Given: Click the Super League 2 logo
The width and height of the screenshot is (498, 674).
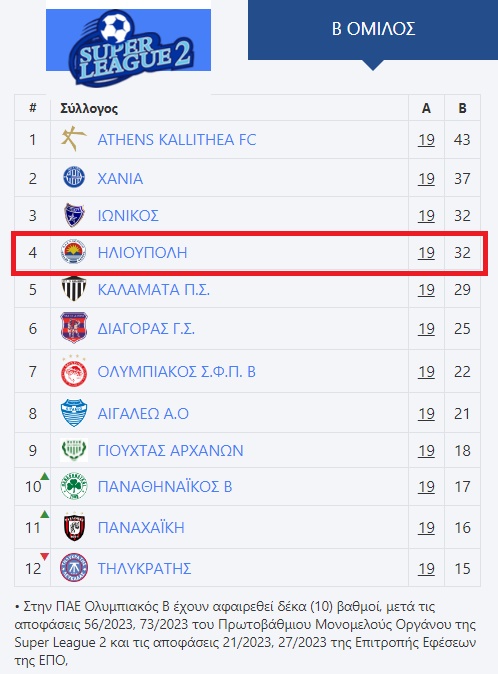Looking at the screenshot, I should coord(128,46).
